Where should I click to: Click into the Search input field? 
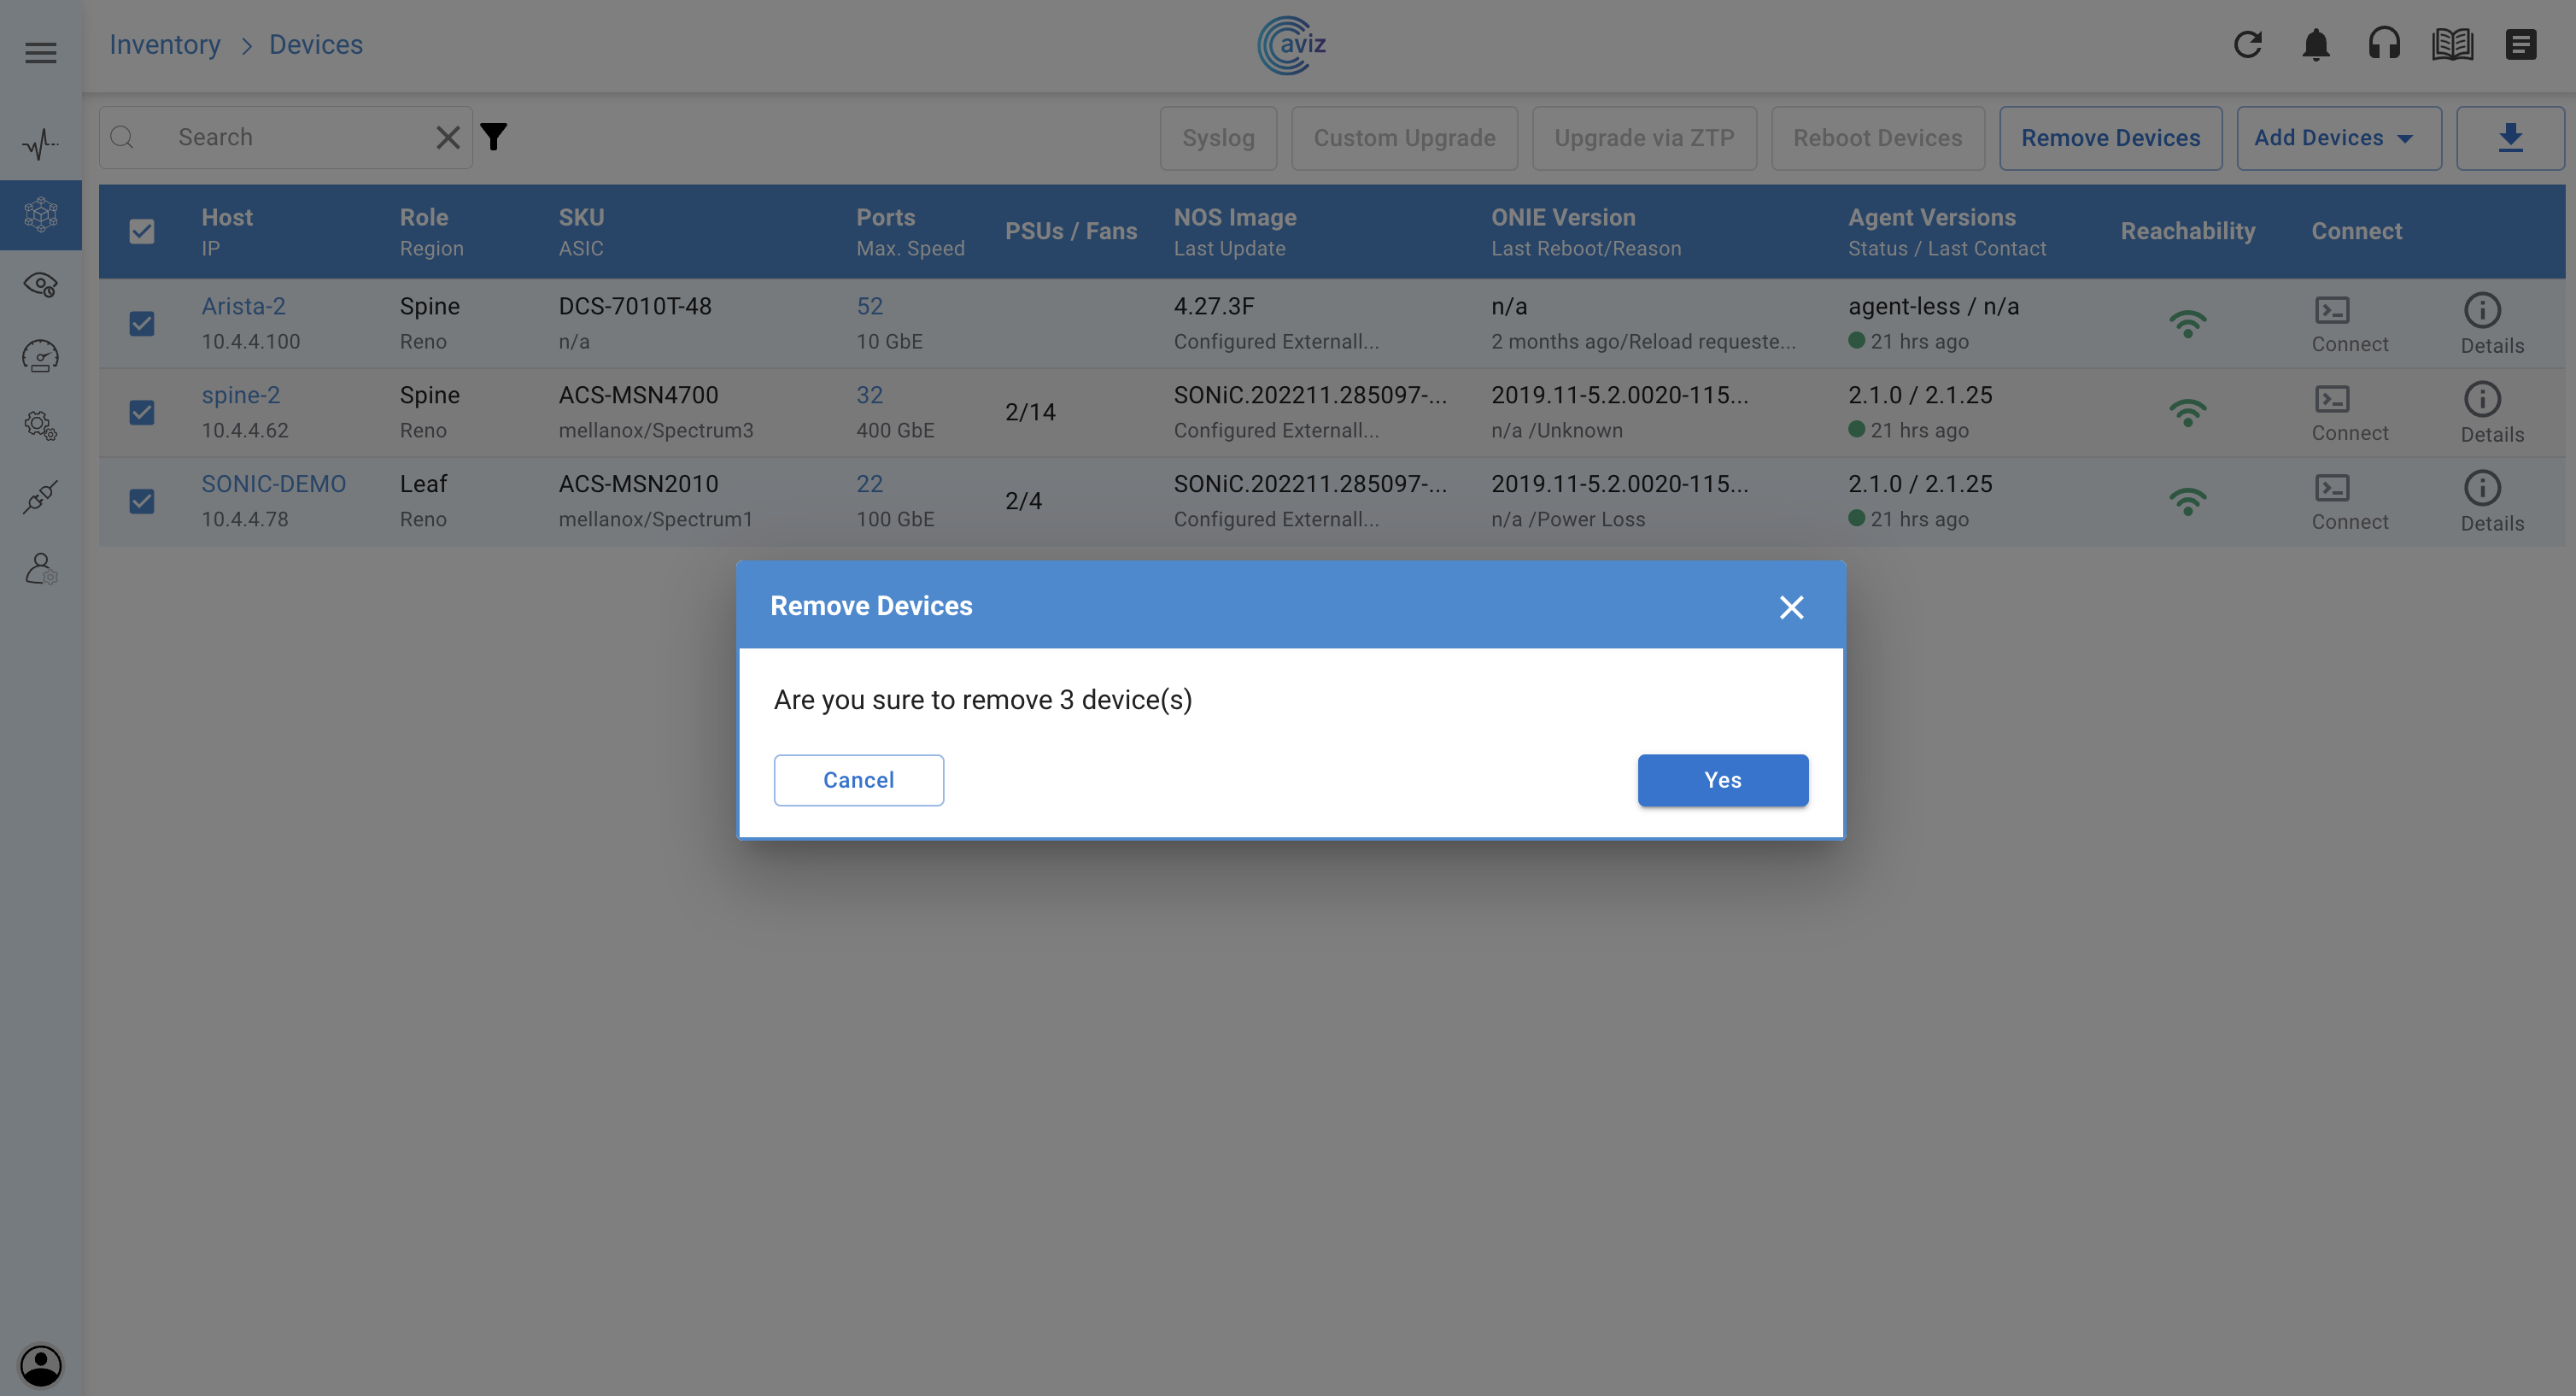click(290, 138)
